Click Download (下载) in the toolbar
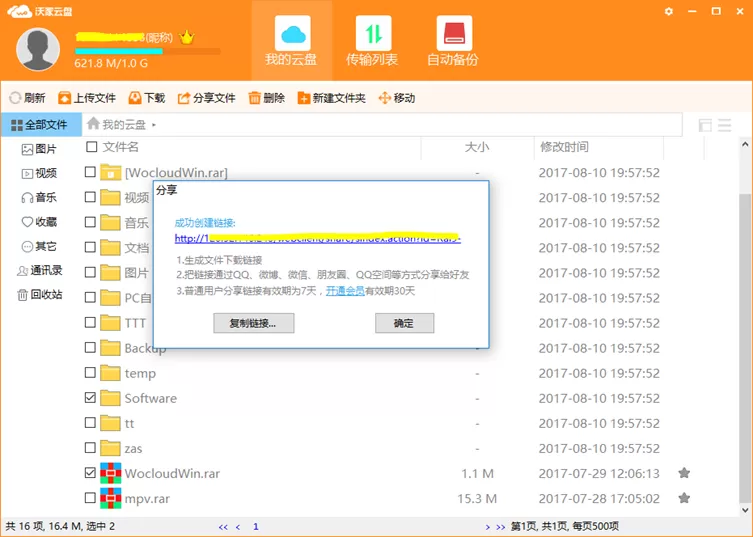 (147, 98)
